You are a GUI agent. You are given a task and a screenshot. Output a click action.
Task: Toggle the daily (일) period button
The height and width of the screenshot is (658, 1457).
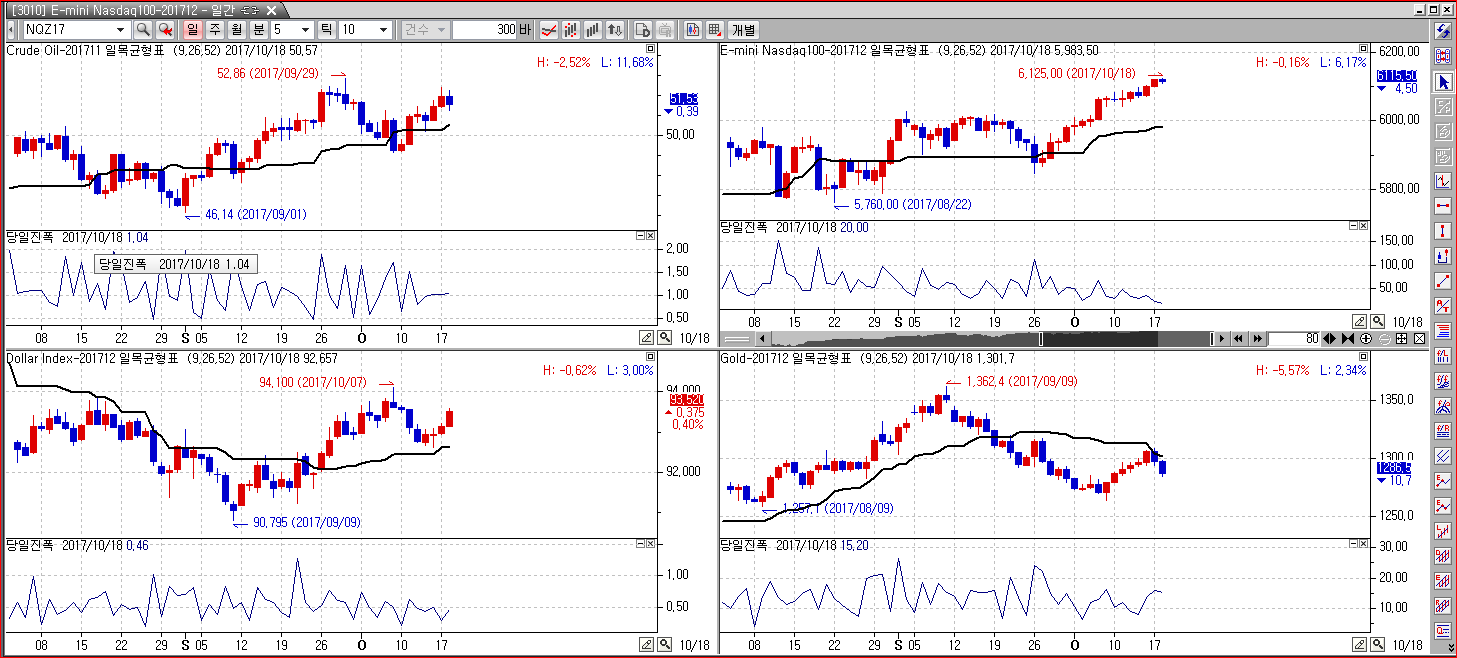tap(192, 30)
